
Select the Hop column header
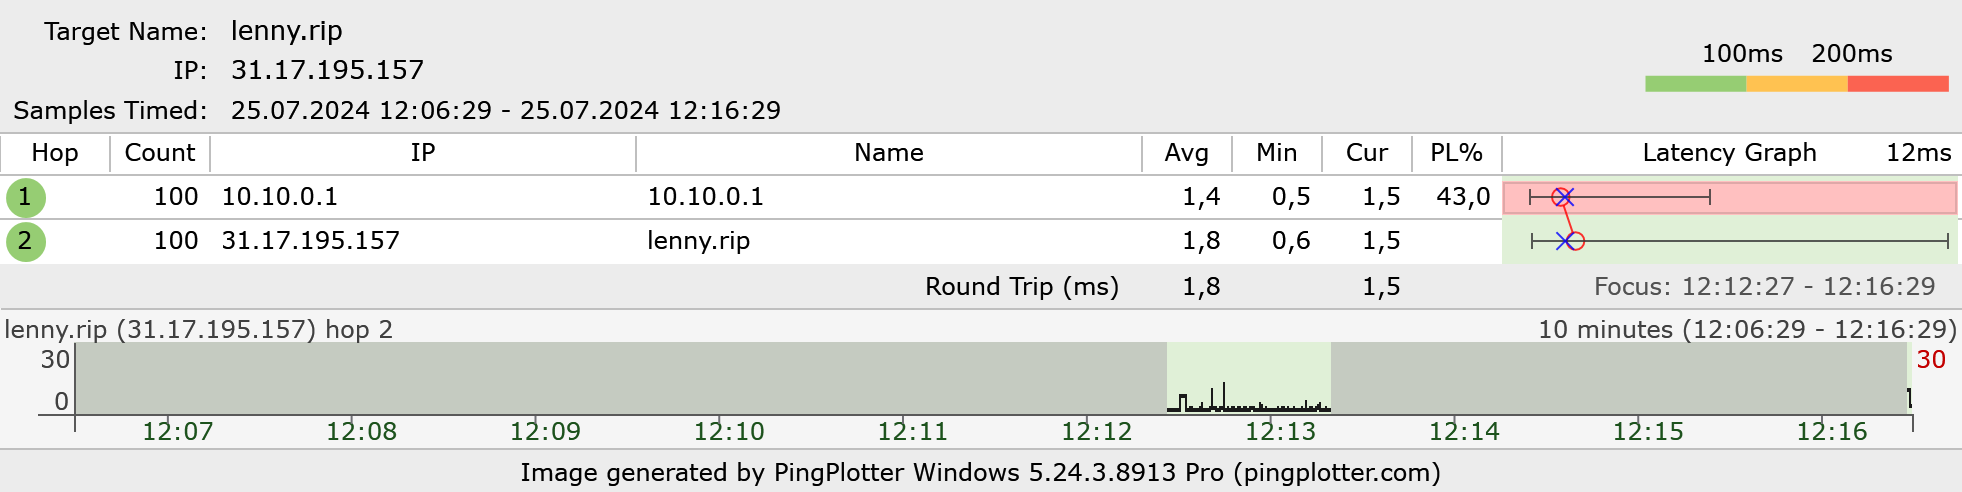tap(55, 153)
